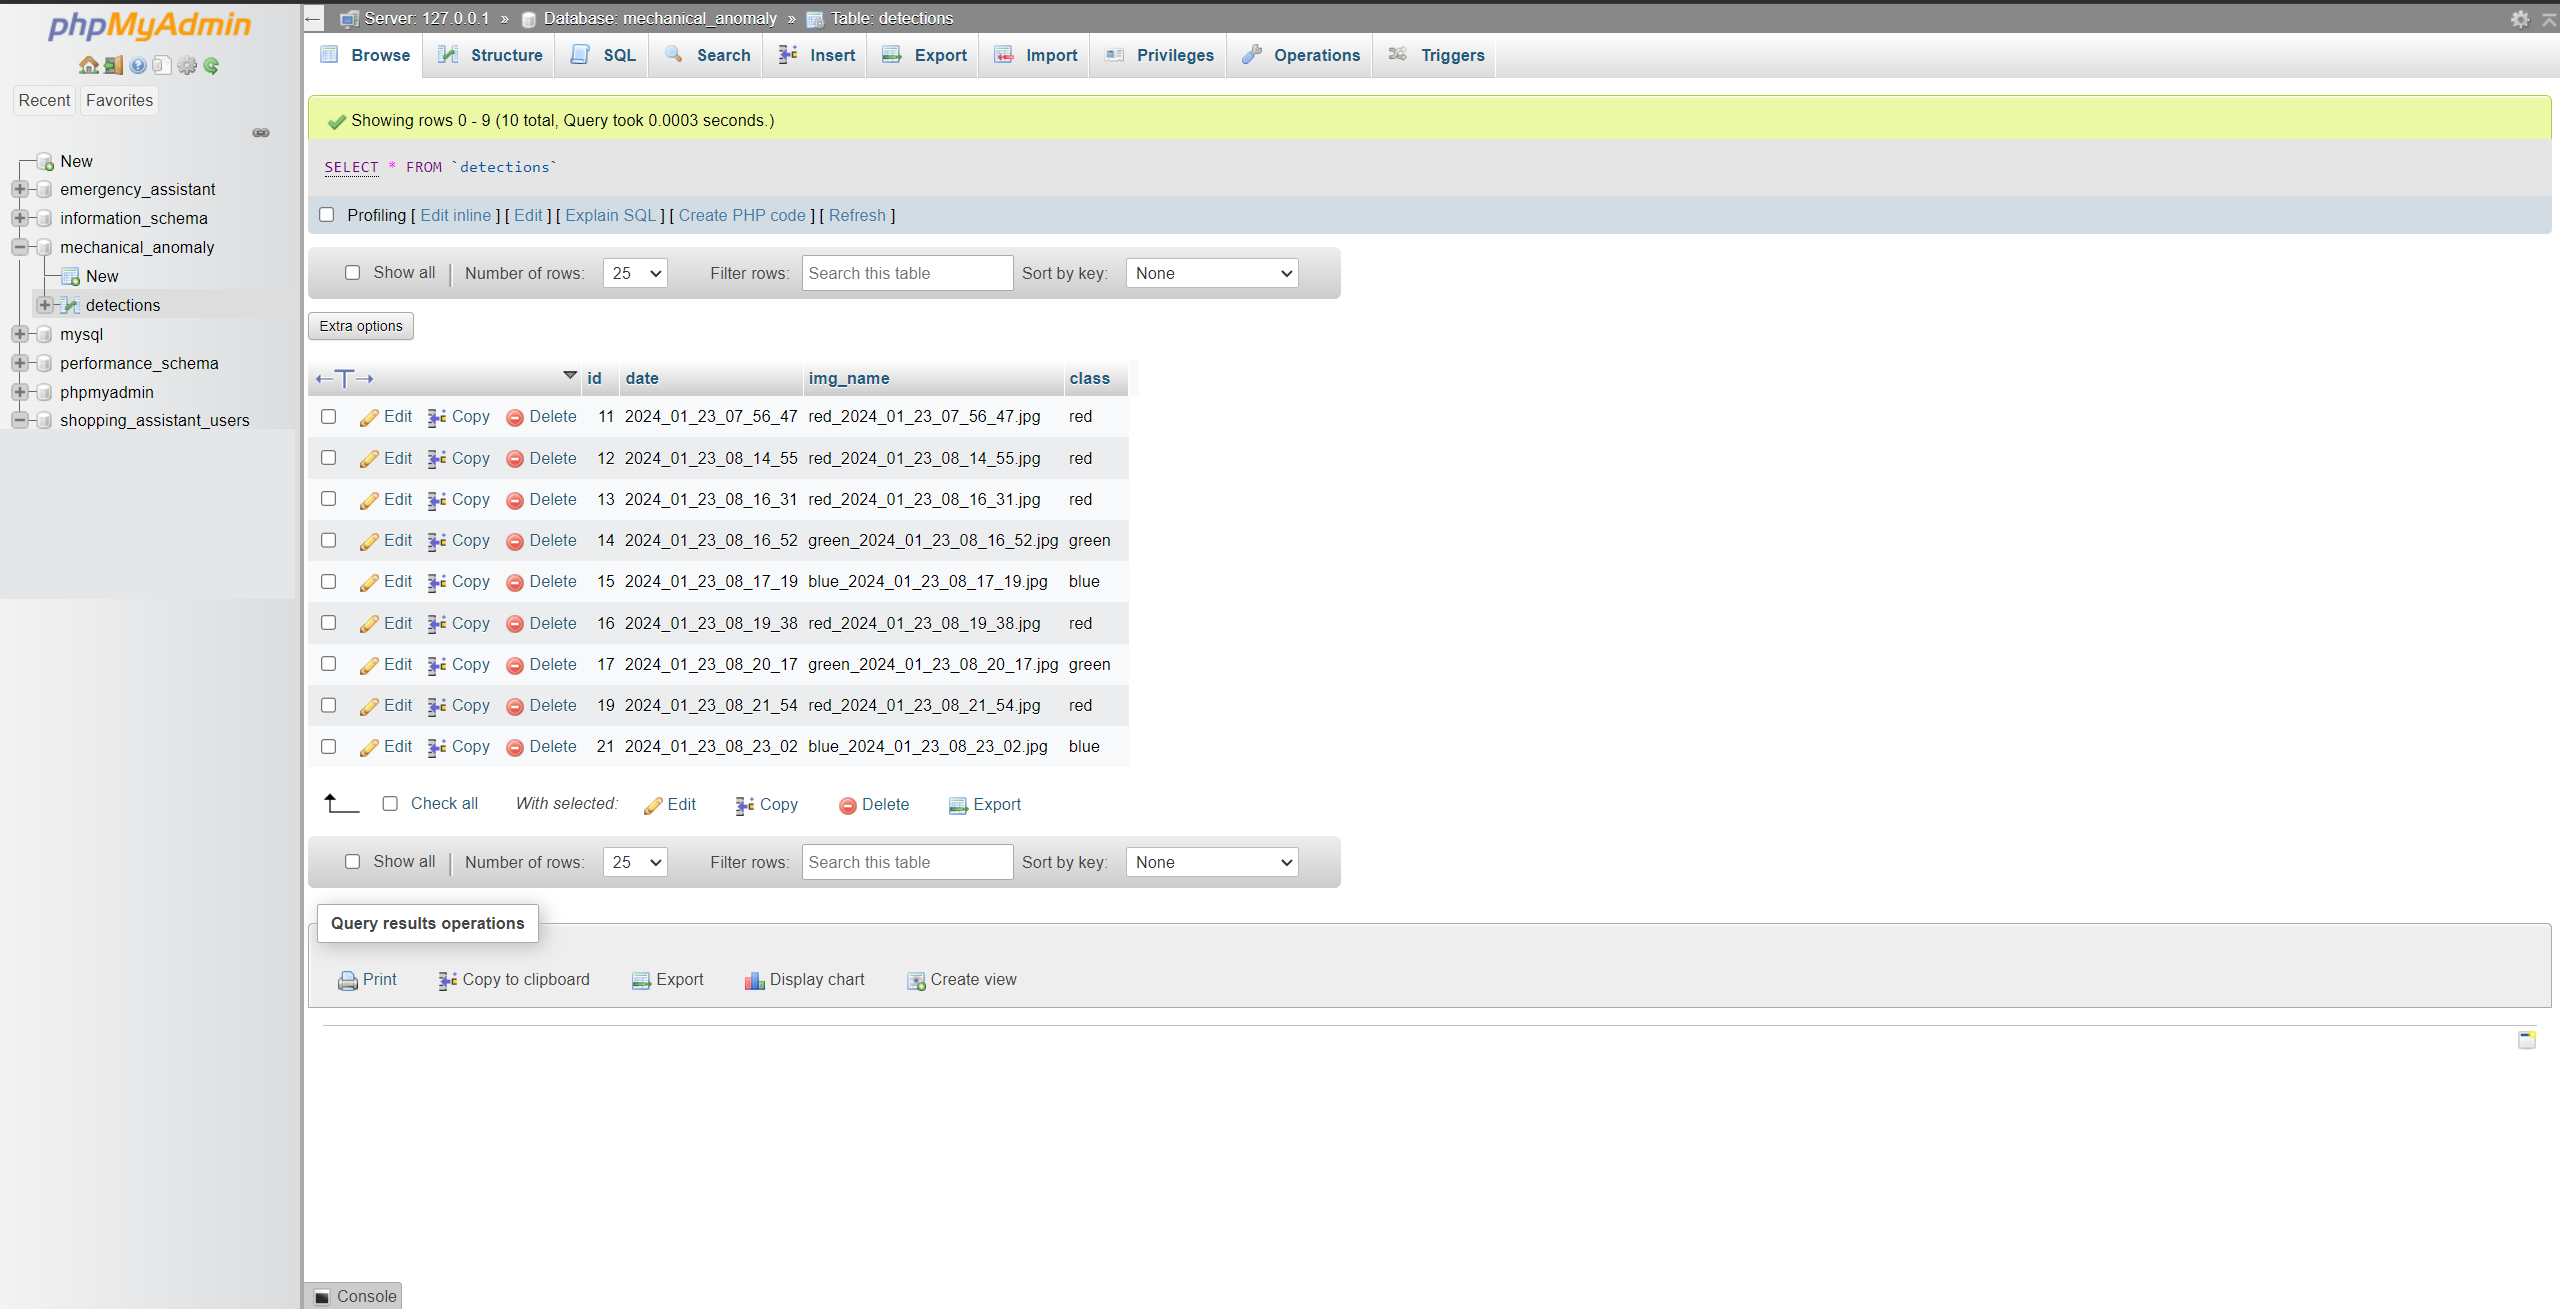The width and height of the screenshot is (2560, 1309).
Task: Open the Sort by key dropdown
Action: click(x=1213, y=272)
